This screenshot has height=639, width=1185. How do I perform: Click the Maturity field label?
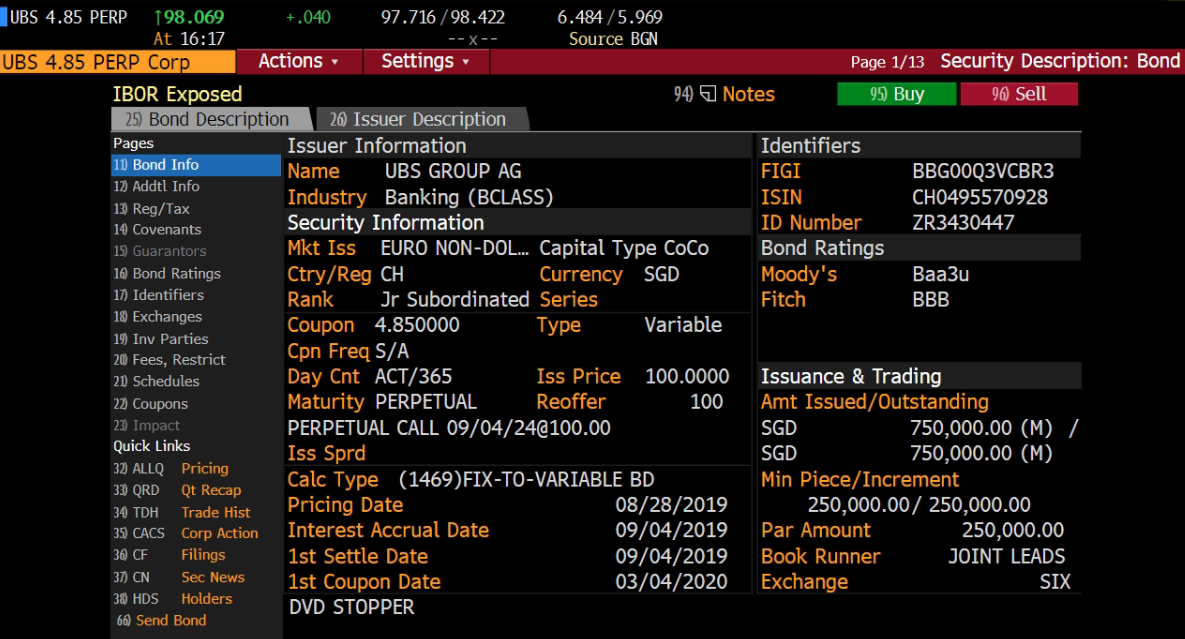point(326,403)
